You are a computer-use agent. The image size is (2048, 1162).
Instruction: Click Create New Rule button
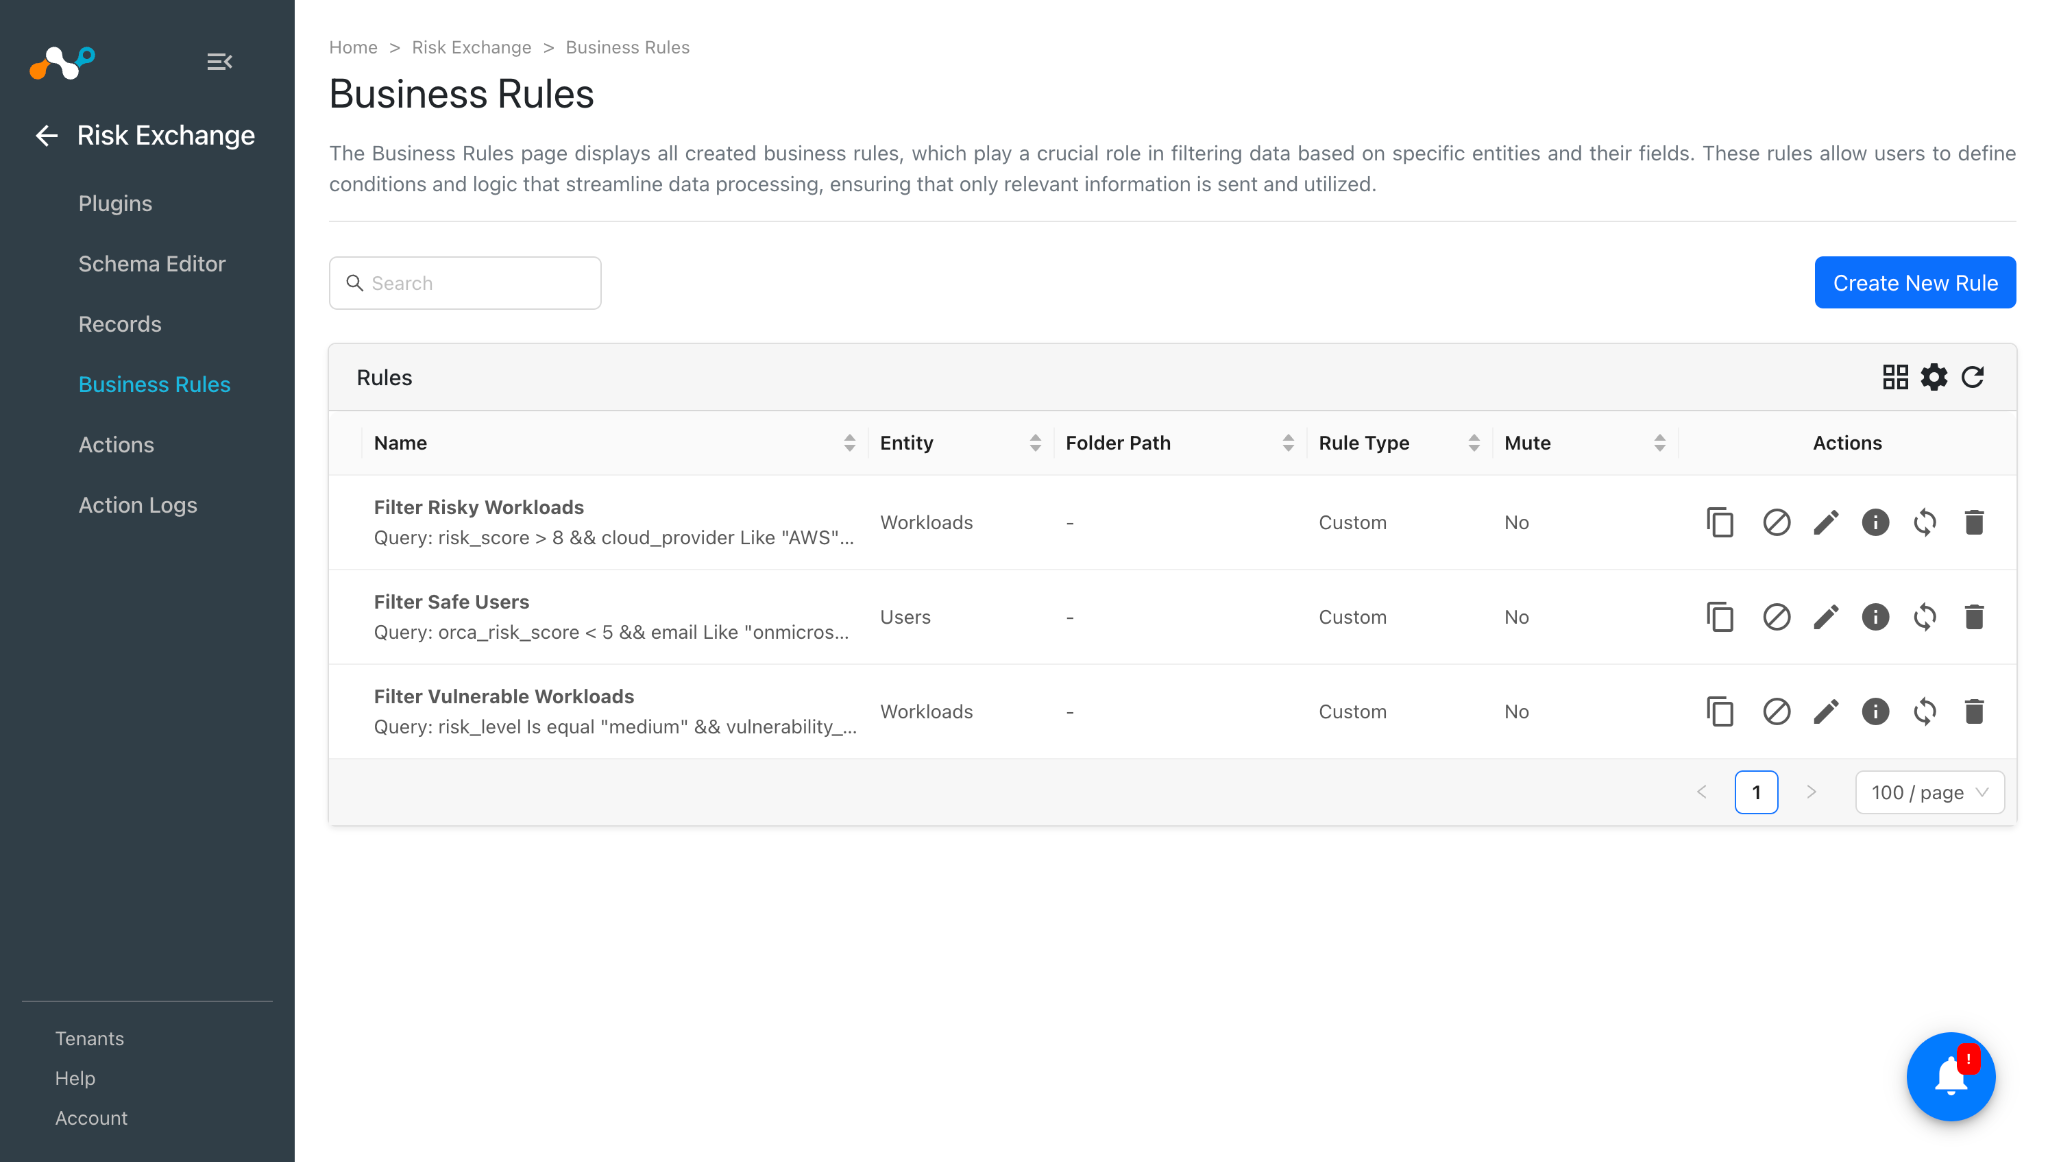pyautogui.click(x=1915, y=283)
